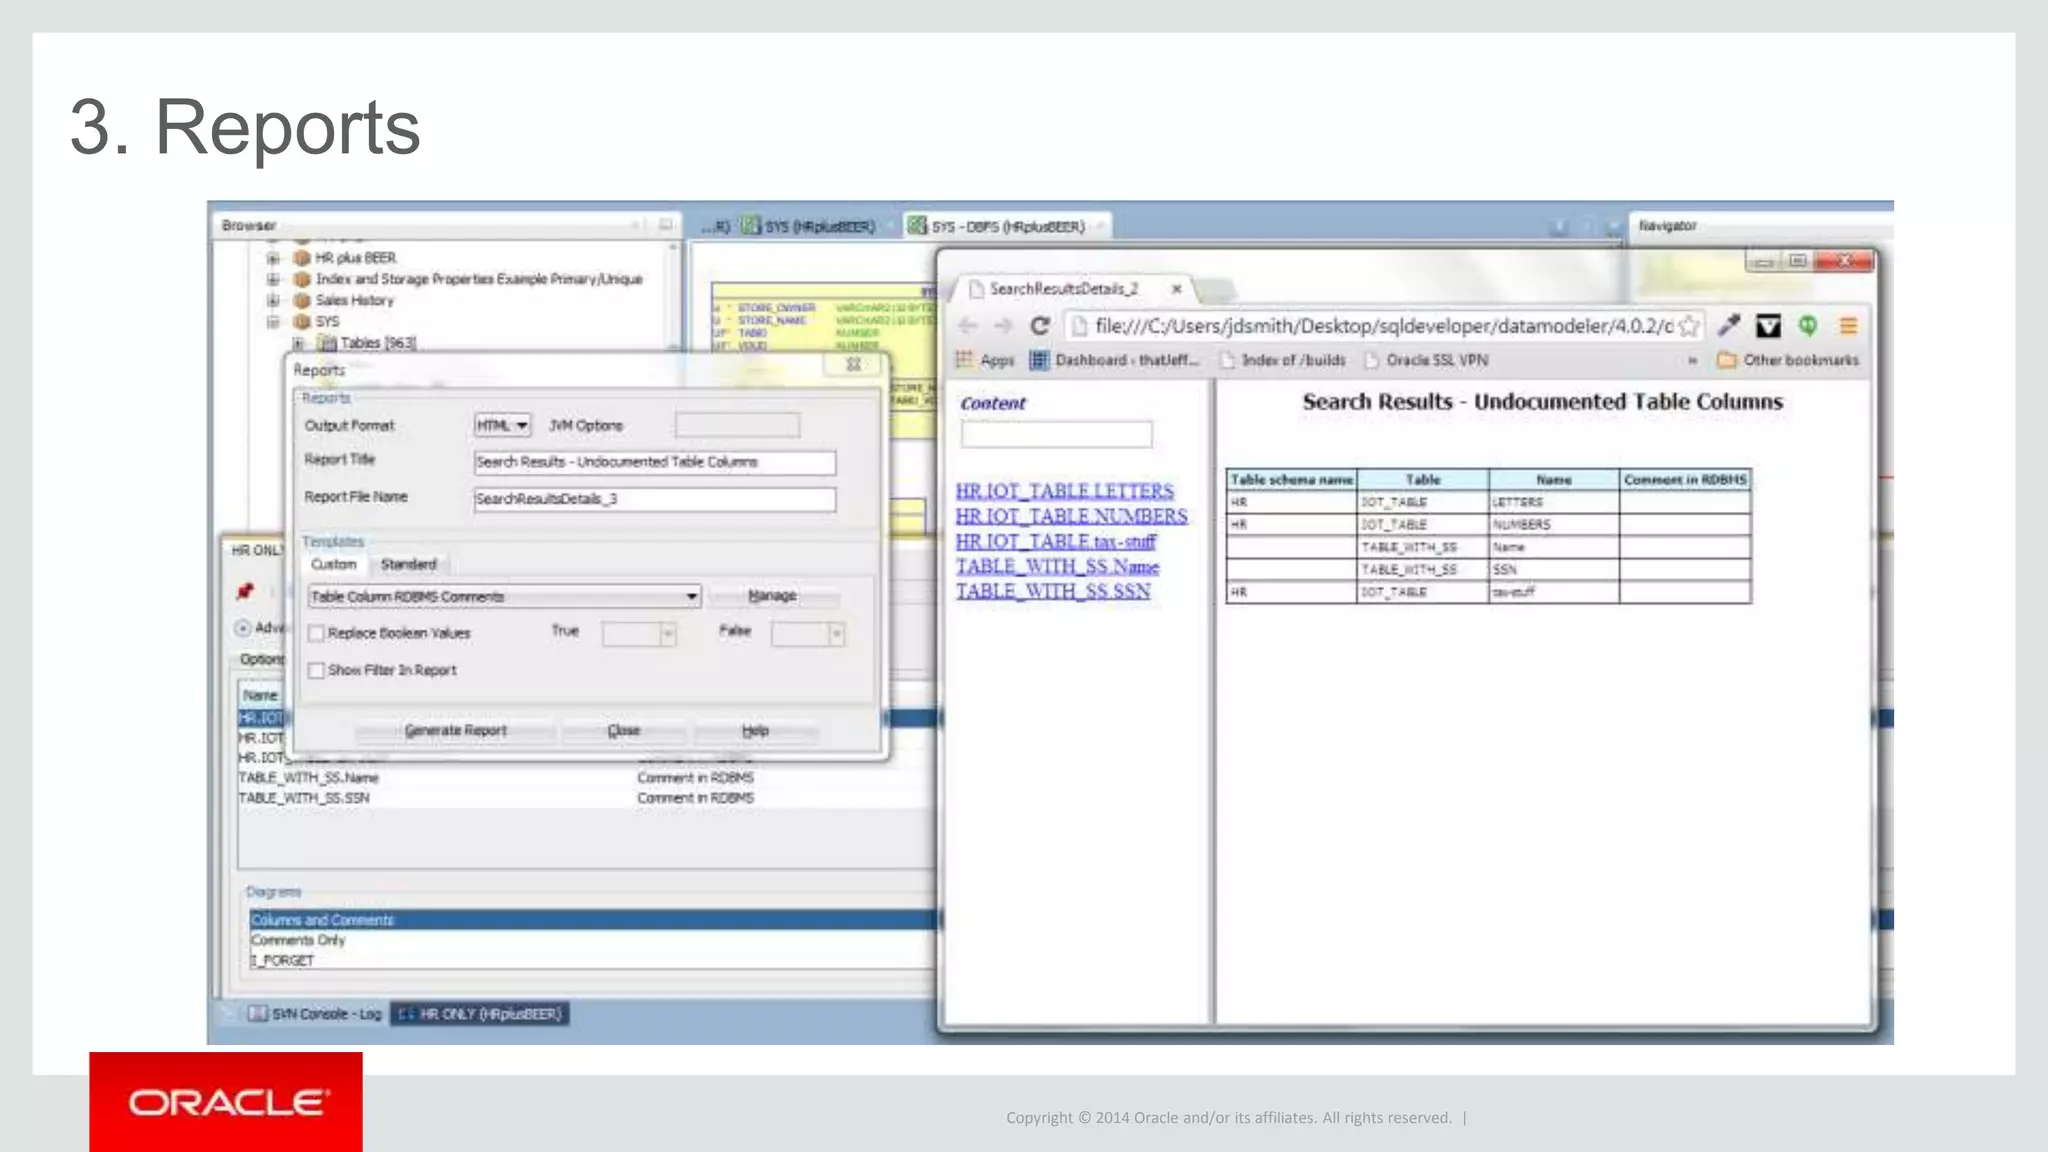Click Comment in RDBMS column header
This screenshot has width=2048, height=1152.
1685,480
